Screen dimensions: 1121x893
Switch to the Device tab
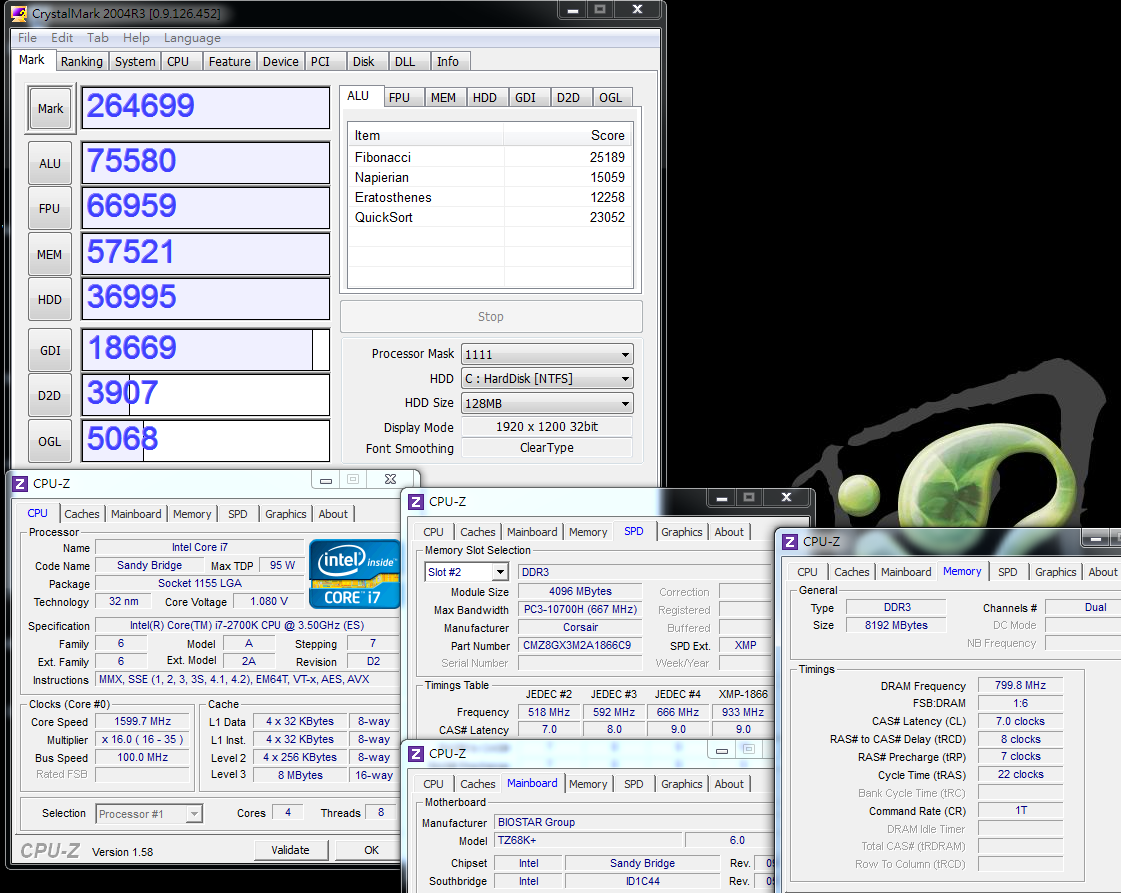(x=280, y=61)
